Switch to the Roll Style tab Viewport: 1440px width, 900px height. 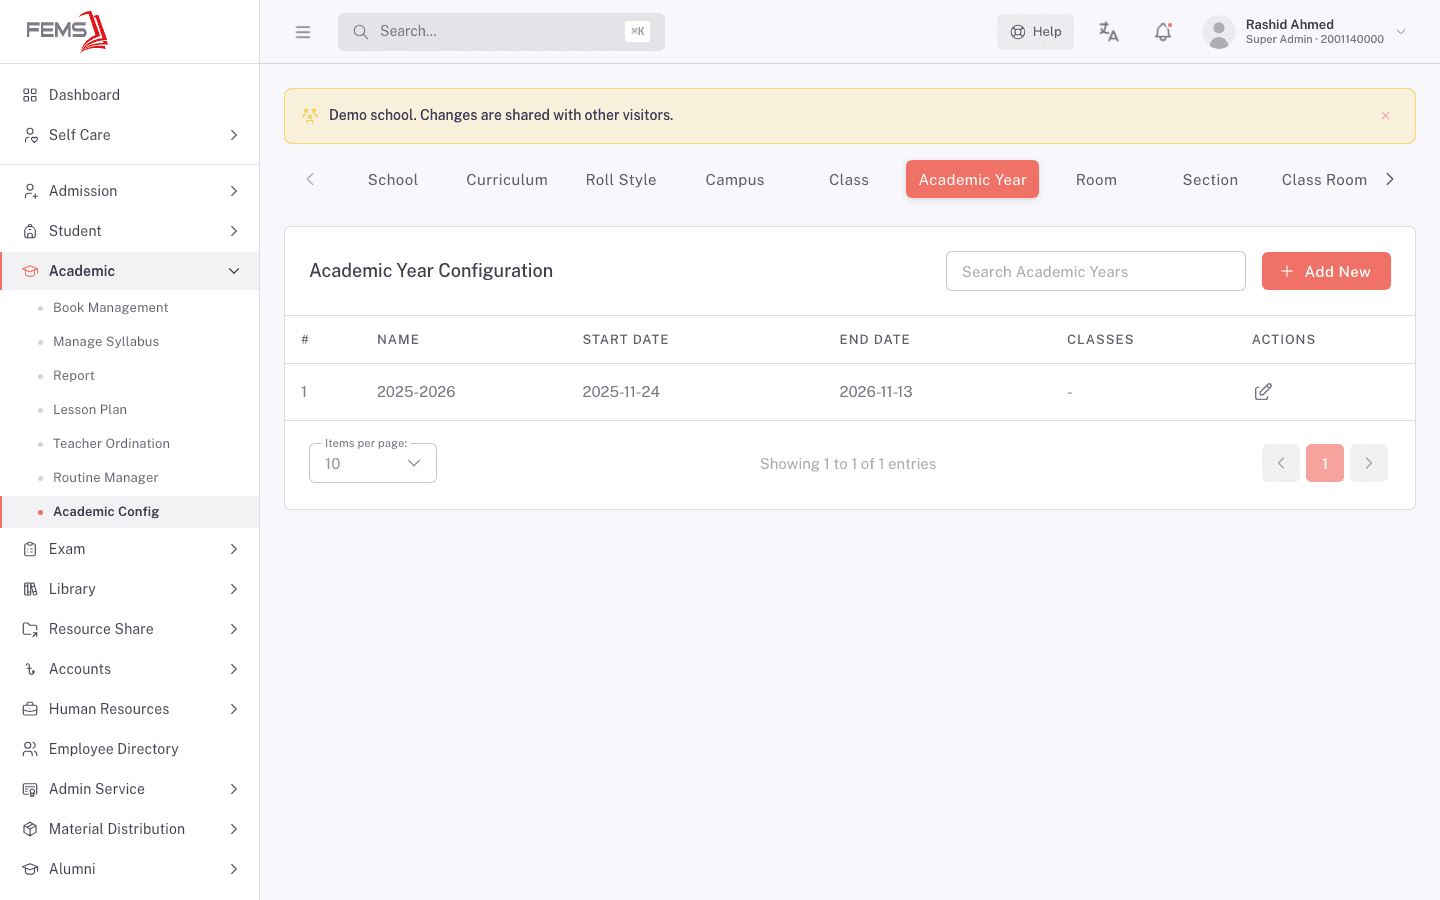(621, 180)
